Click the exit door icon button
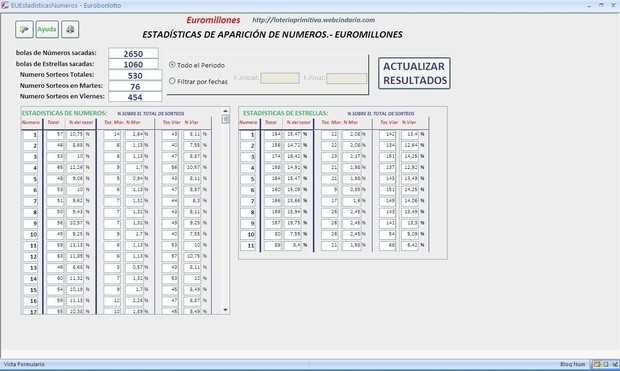This screenshot has height=371, width=620. click(24, 29)
